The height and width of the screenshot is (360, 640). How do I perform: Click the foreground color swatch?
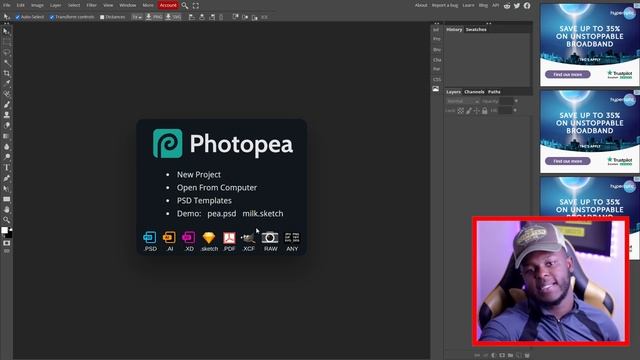pos(4,230)
